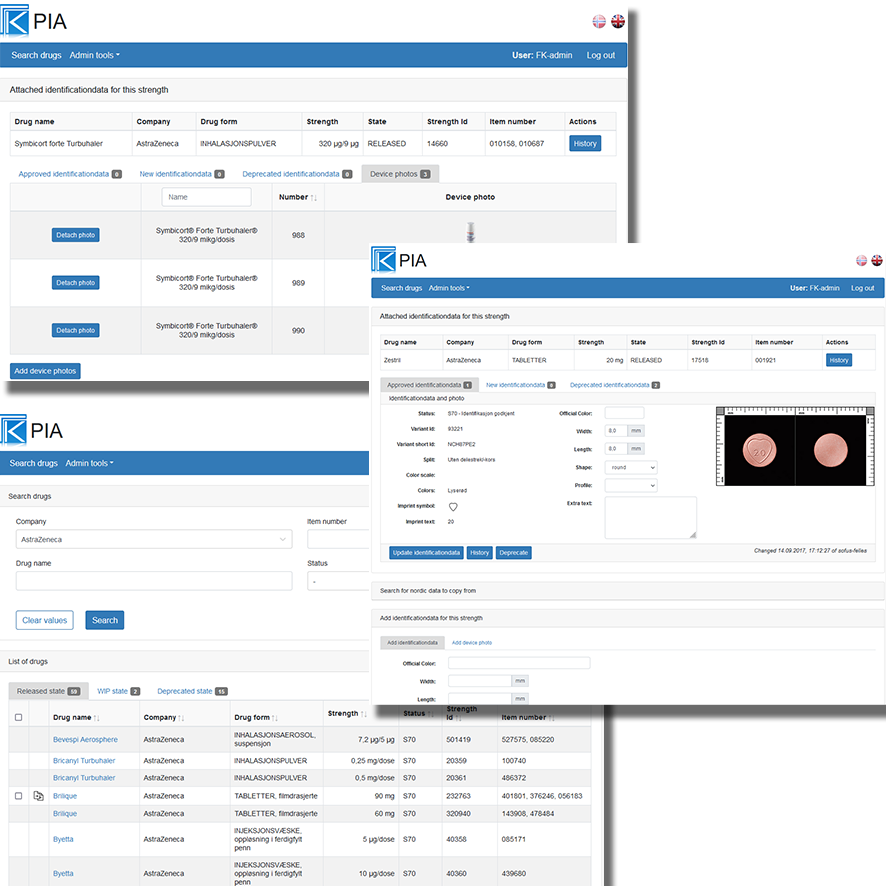Click the copy icon beside the Brilique row
Viewport: 886px width, 886px height.
click(38, 796)
